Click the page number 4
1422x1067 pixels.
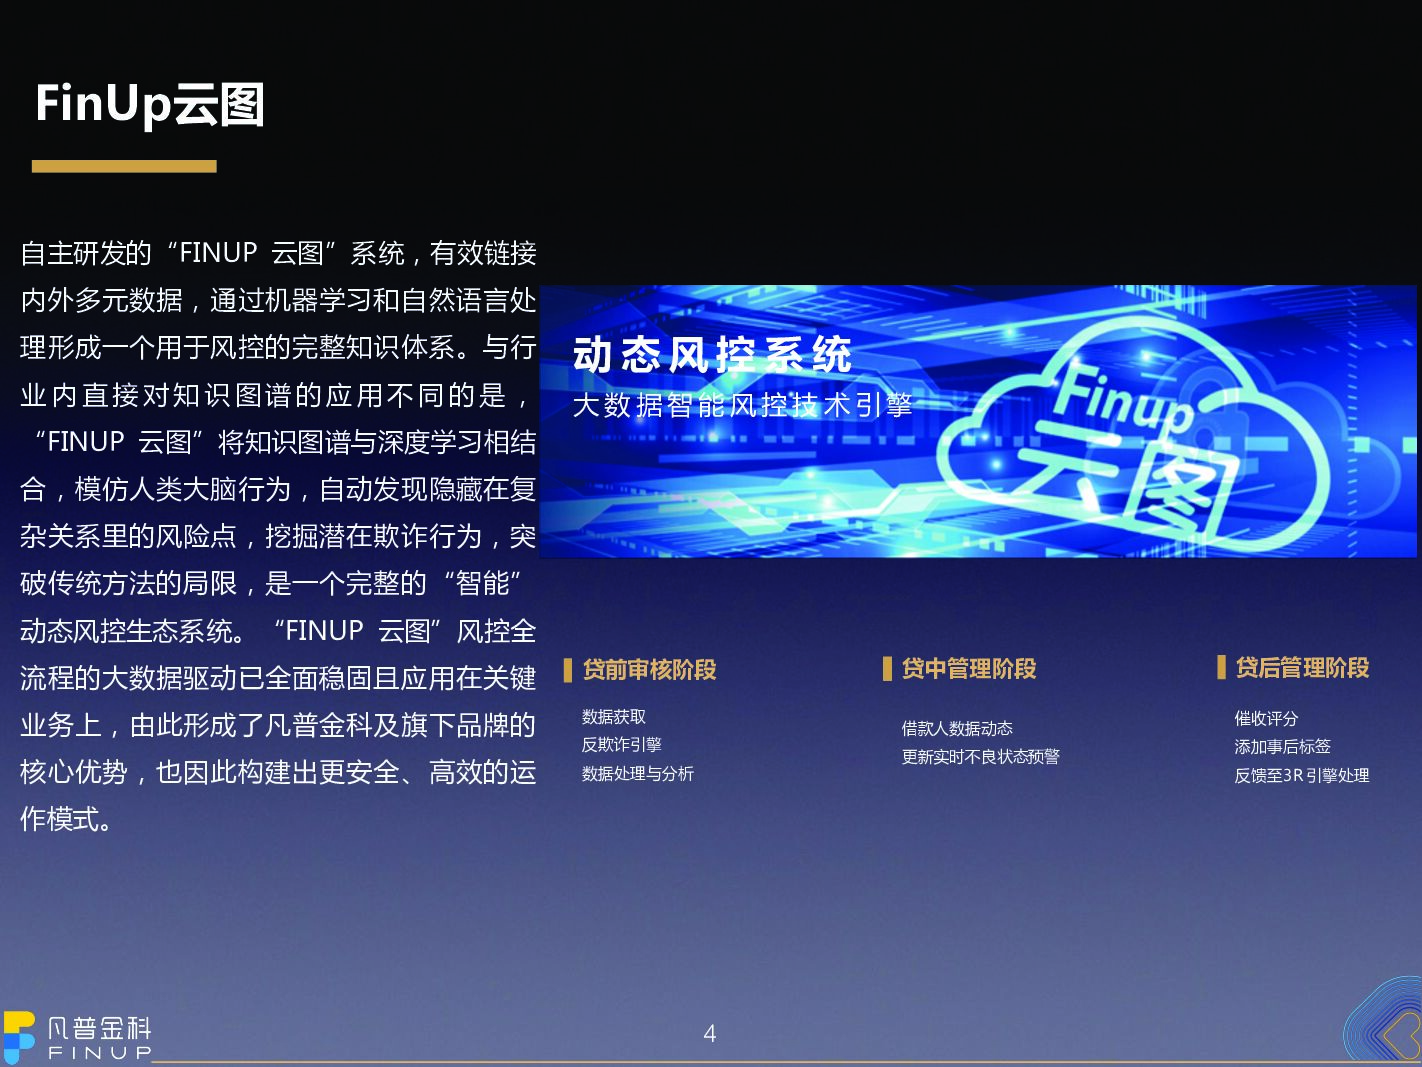click(x=710, y=1034)
